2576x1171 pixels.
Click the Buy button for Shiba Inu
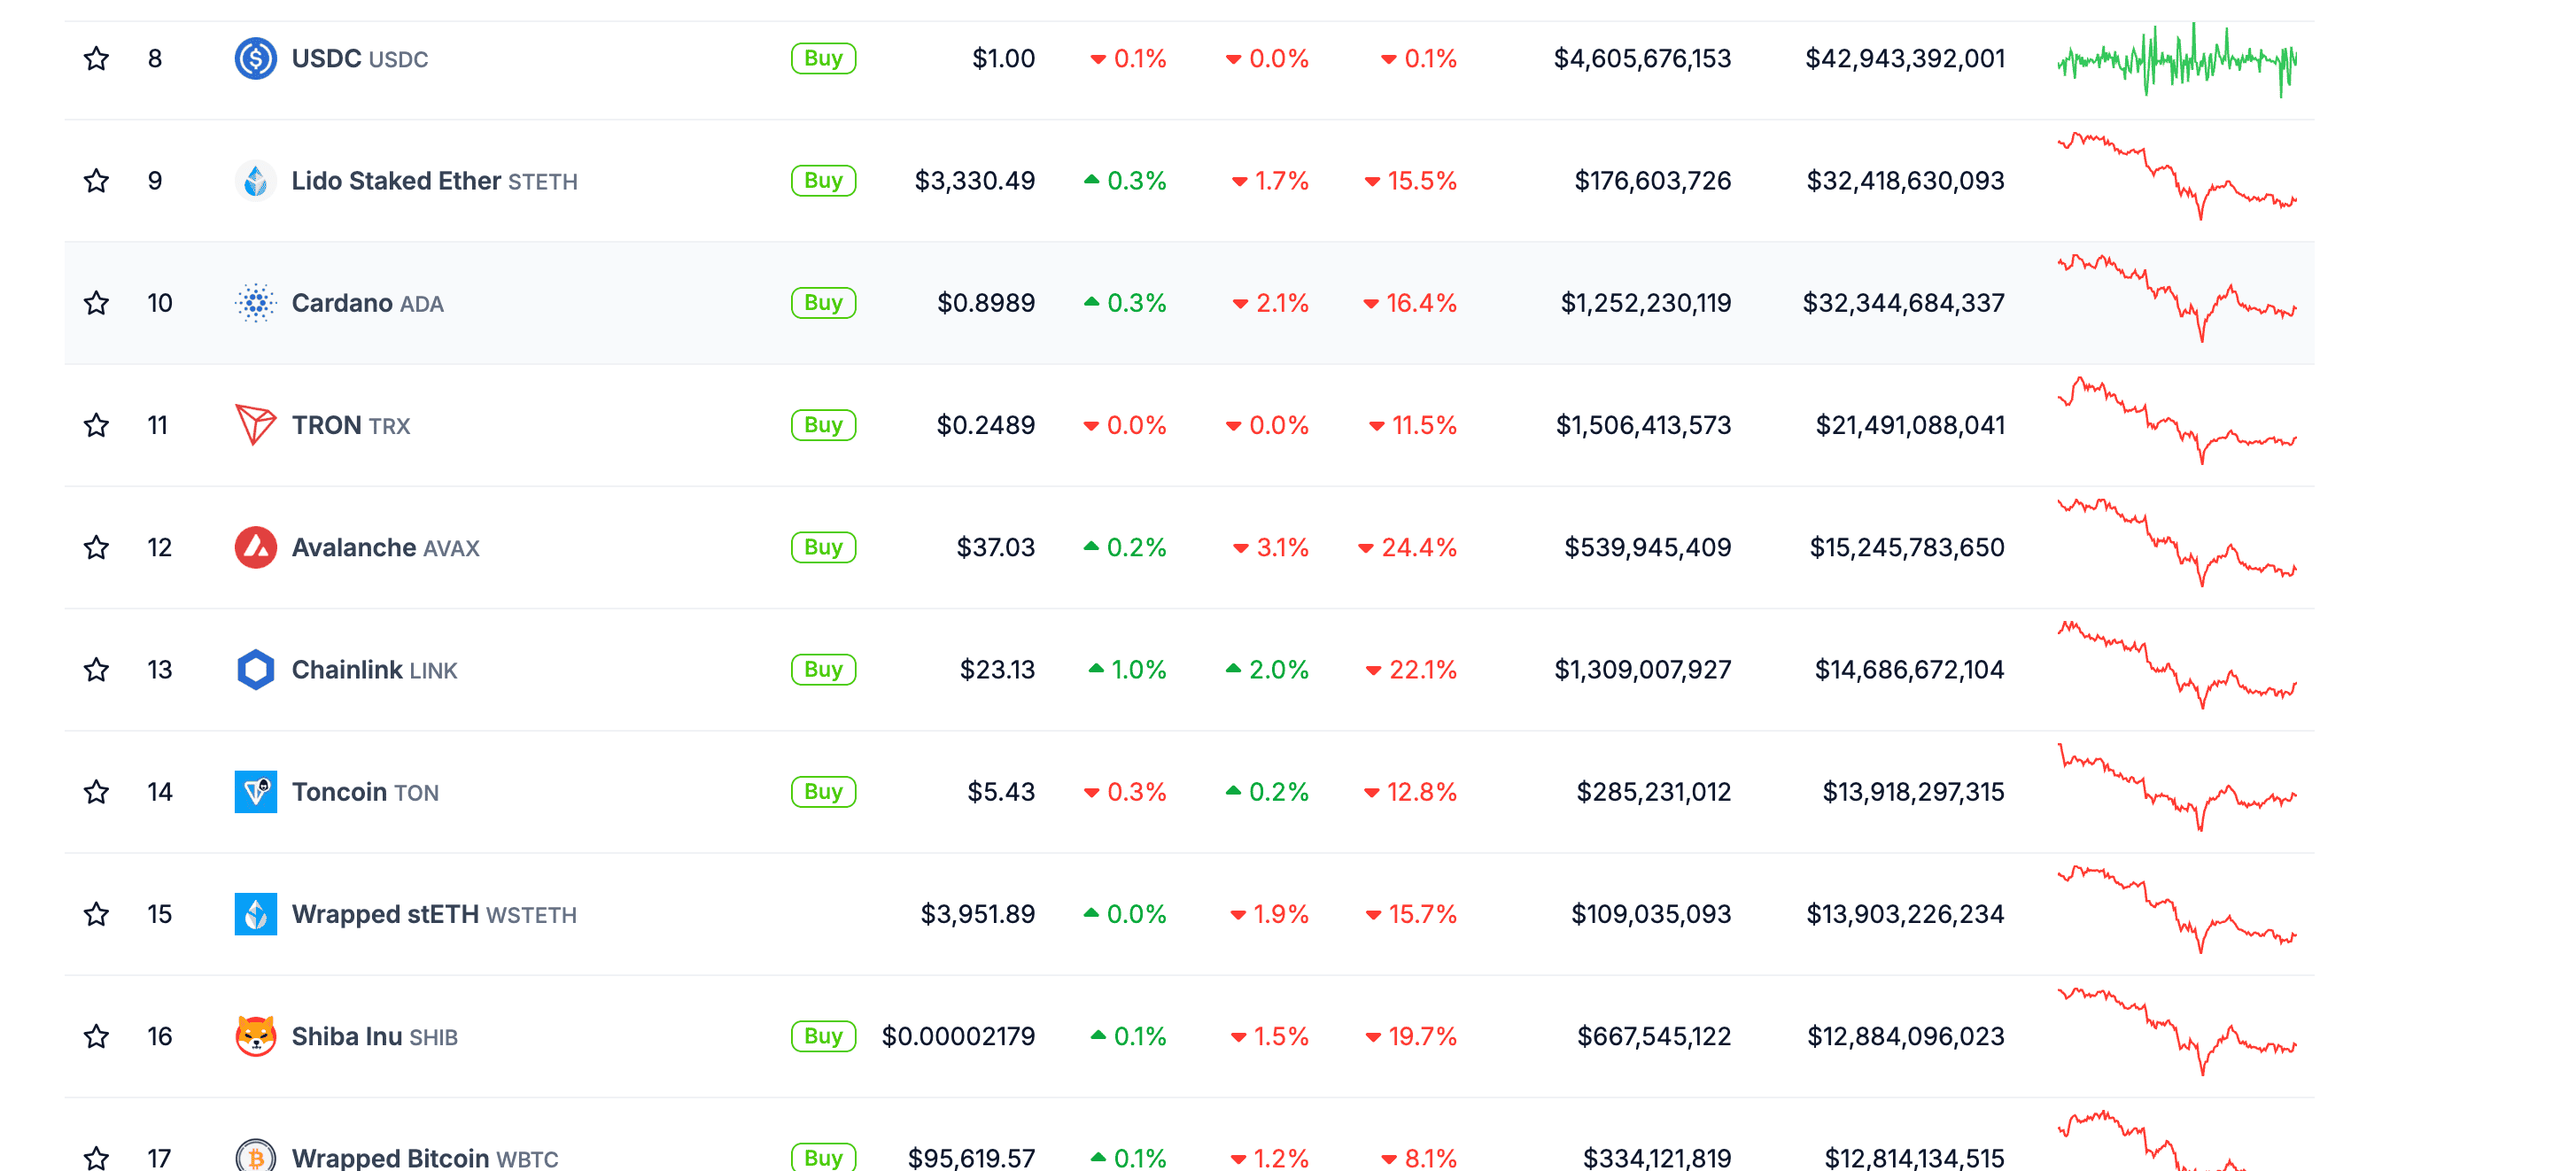822,1036
